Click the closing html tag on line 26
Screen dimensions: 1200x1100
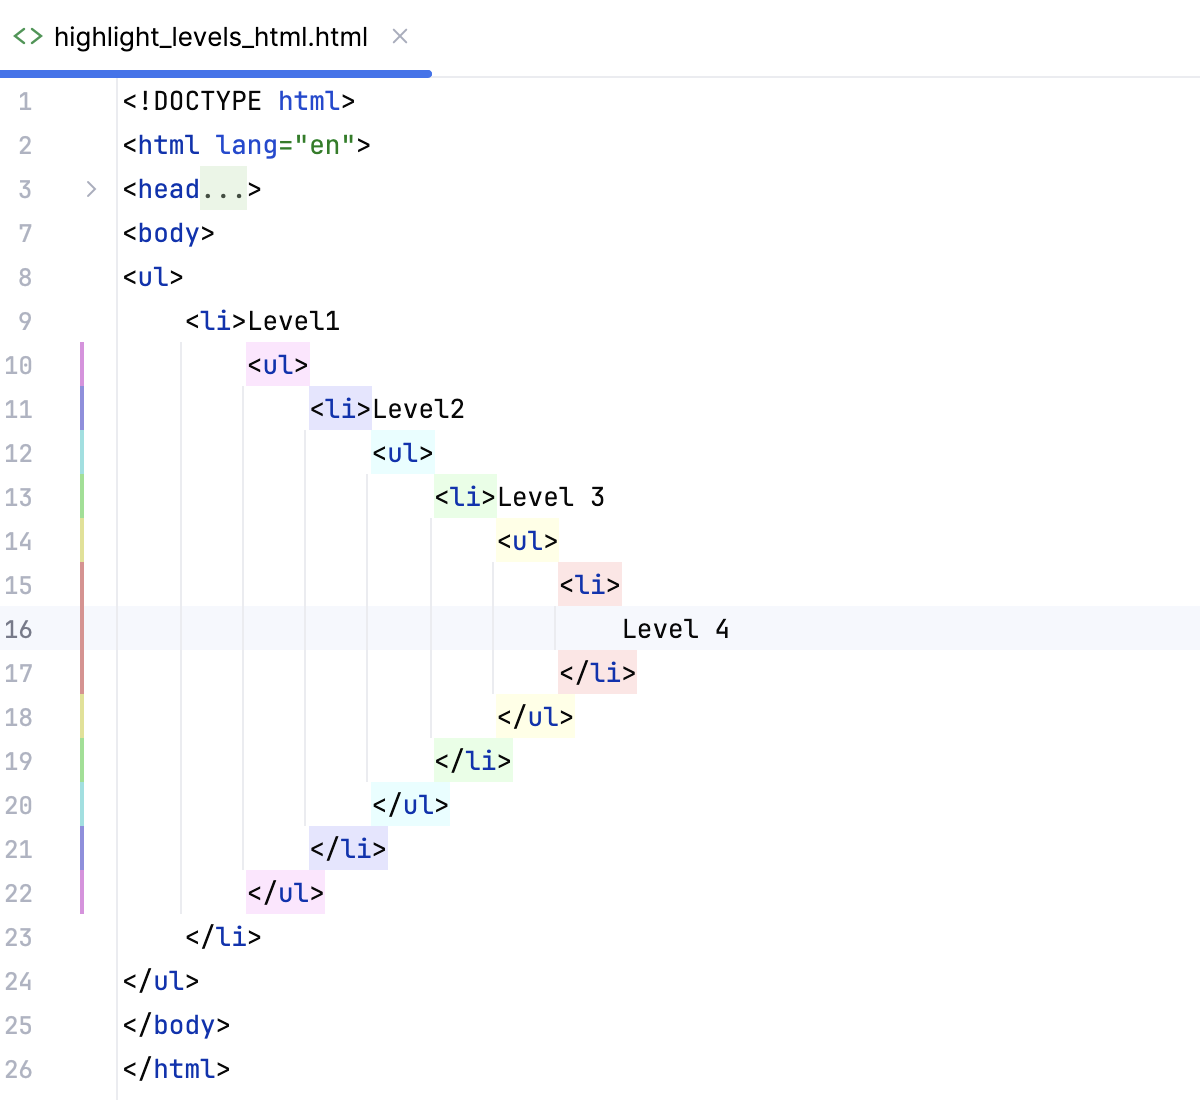point(177,1069)
